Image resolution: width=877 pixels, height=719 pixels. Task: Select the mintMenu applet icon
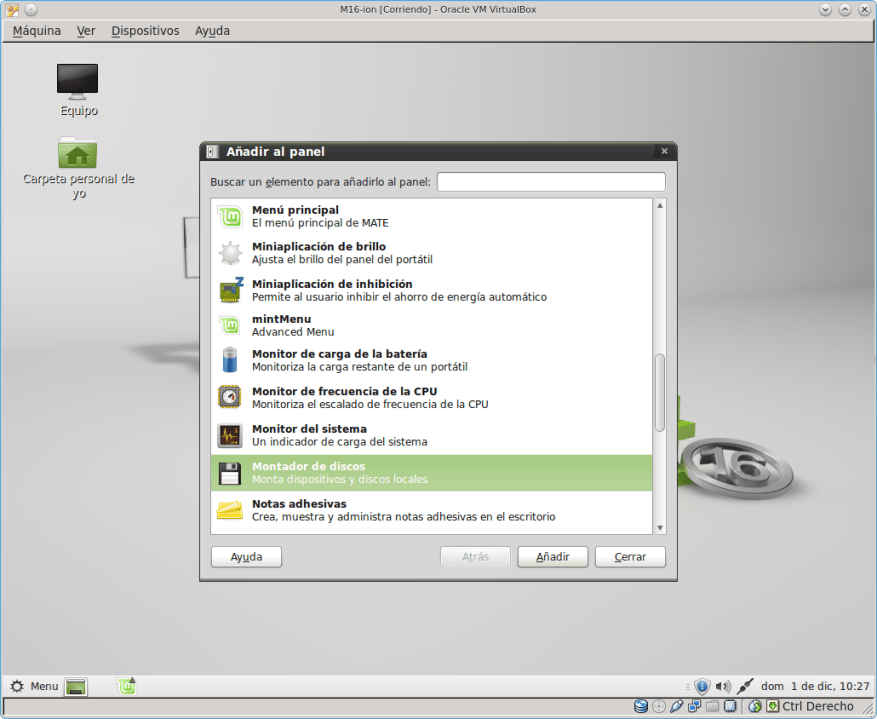click(230, 325)
